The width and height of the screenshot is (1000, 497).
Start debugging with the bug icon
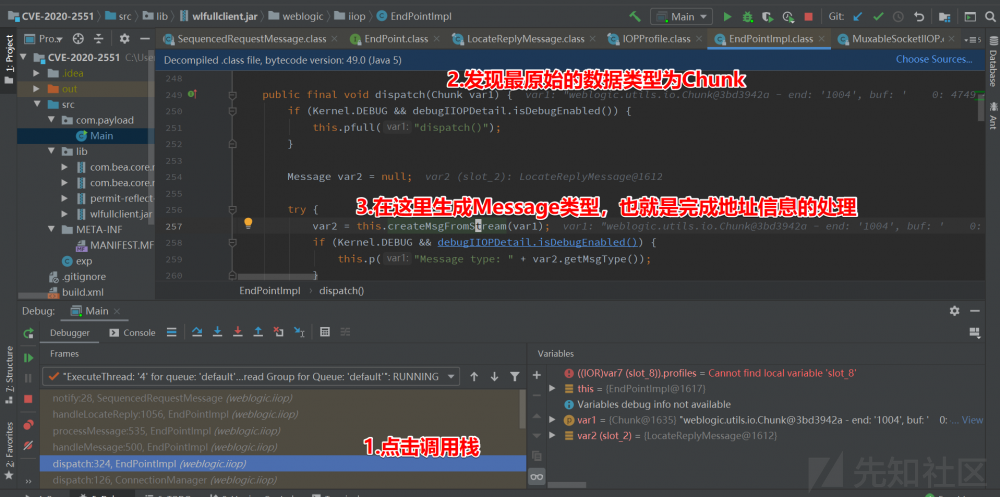(x=747, y=17)
